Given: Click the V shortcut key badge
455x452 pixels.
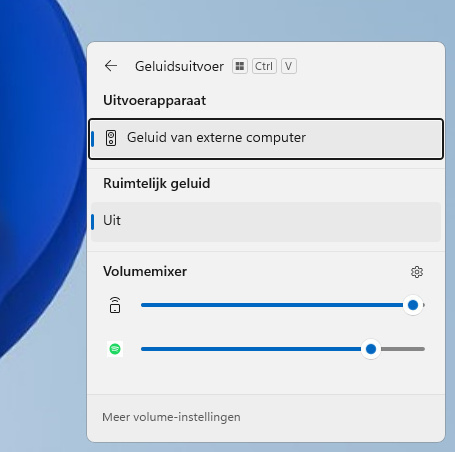Looking at the screenshot, I should click(289, 66).
